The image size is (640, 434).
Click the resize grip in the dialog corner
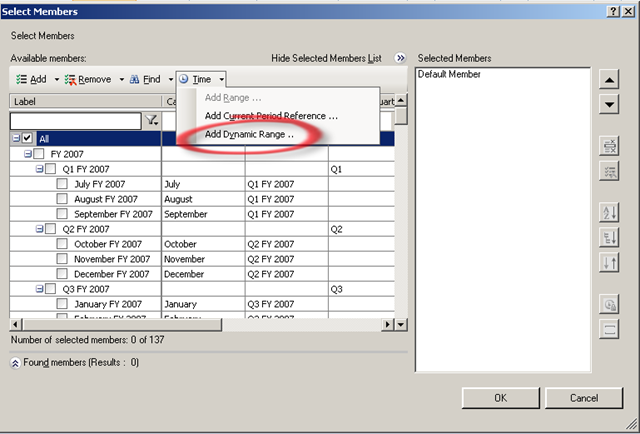[631, 425]
